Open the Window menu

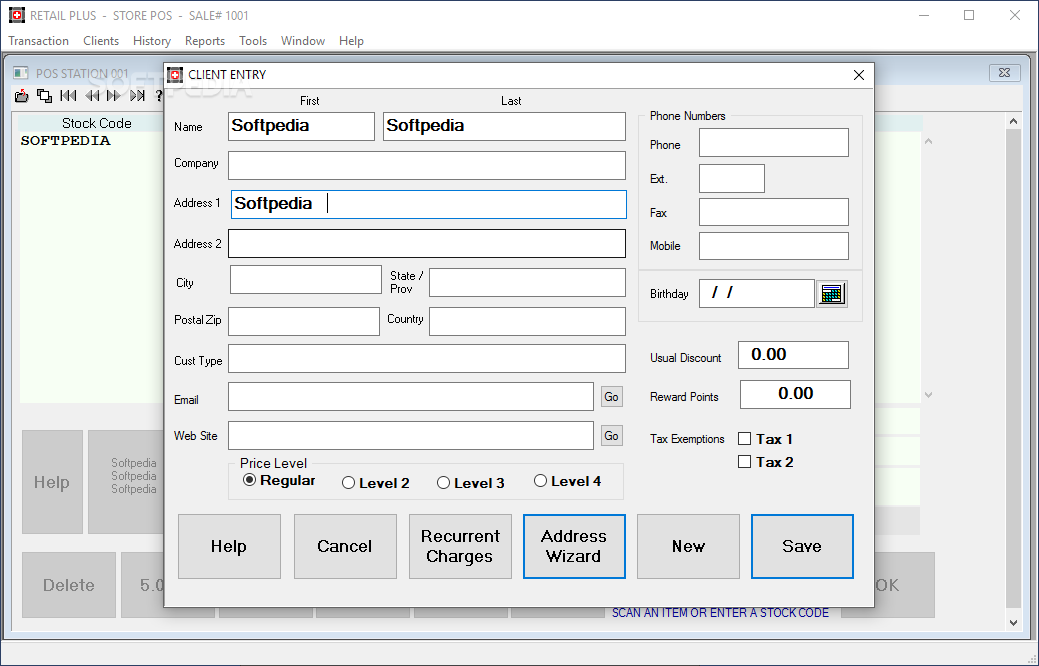pos(303,40)
